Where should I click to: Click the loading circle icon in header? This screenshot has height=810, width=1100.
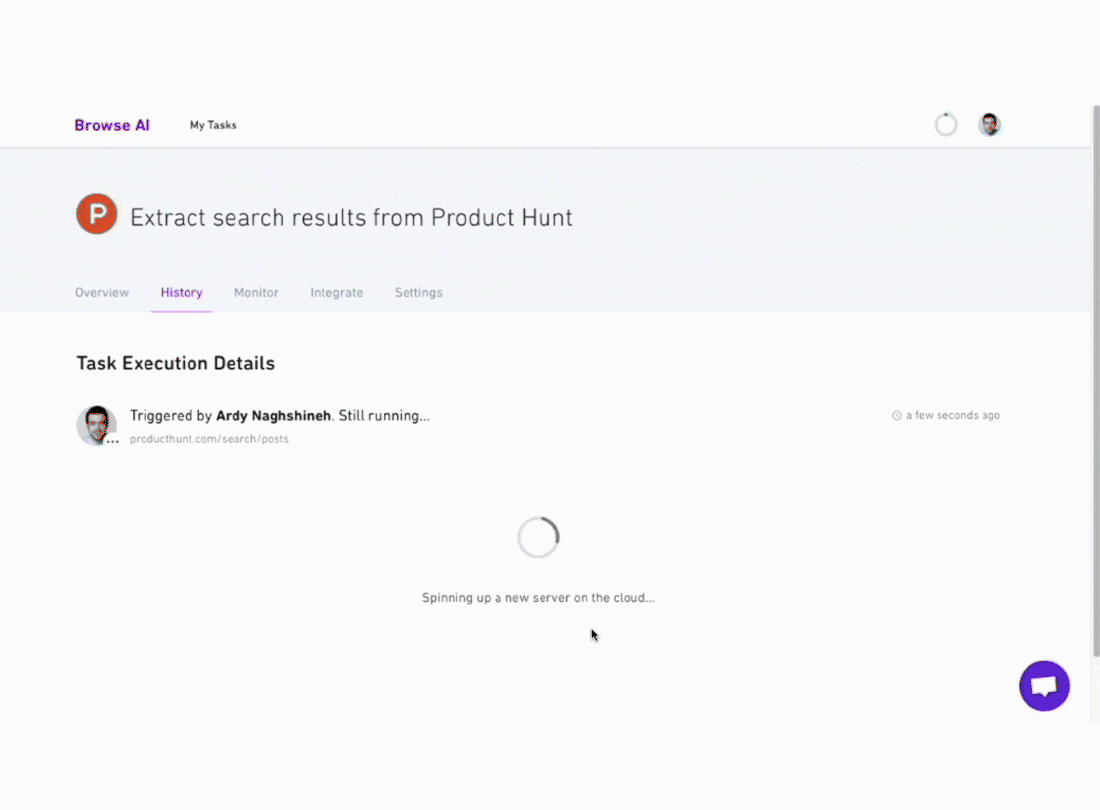click(x=946, y=125)
